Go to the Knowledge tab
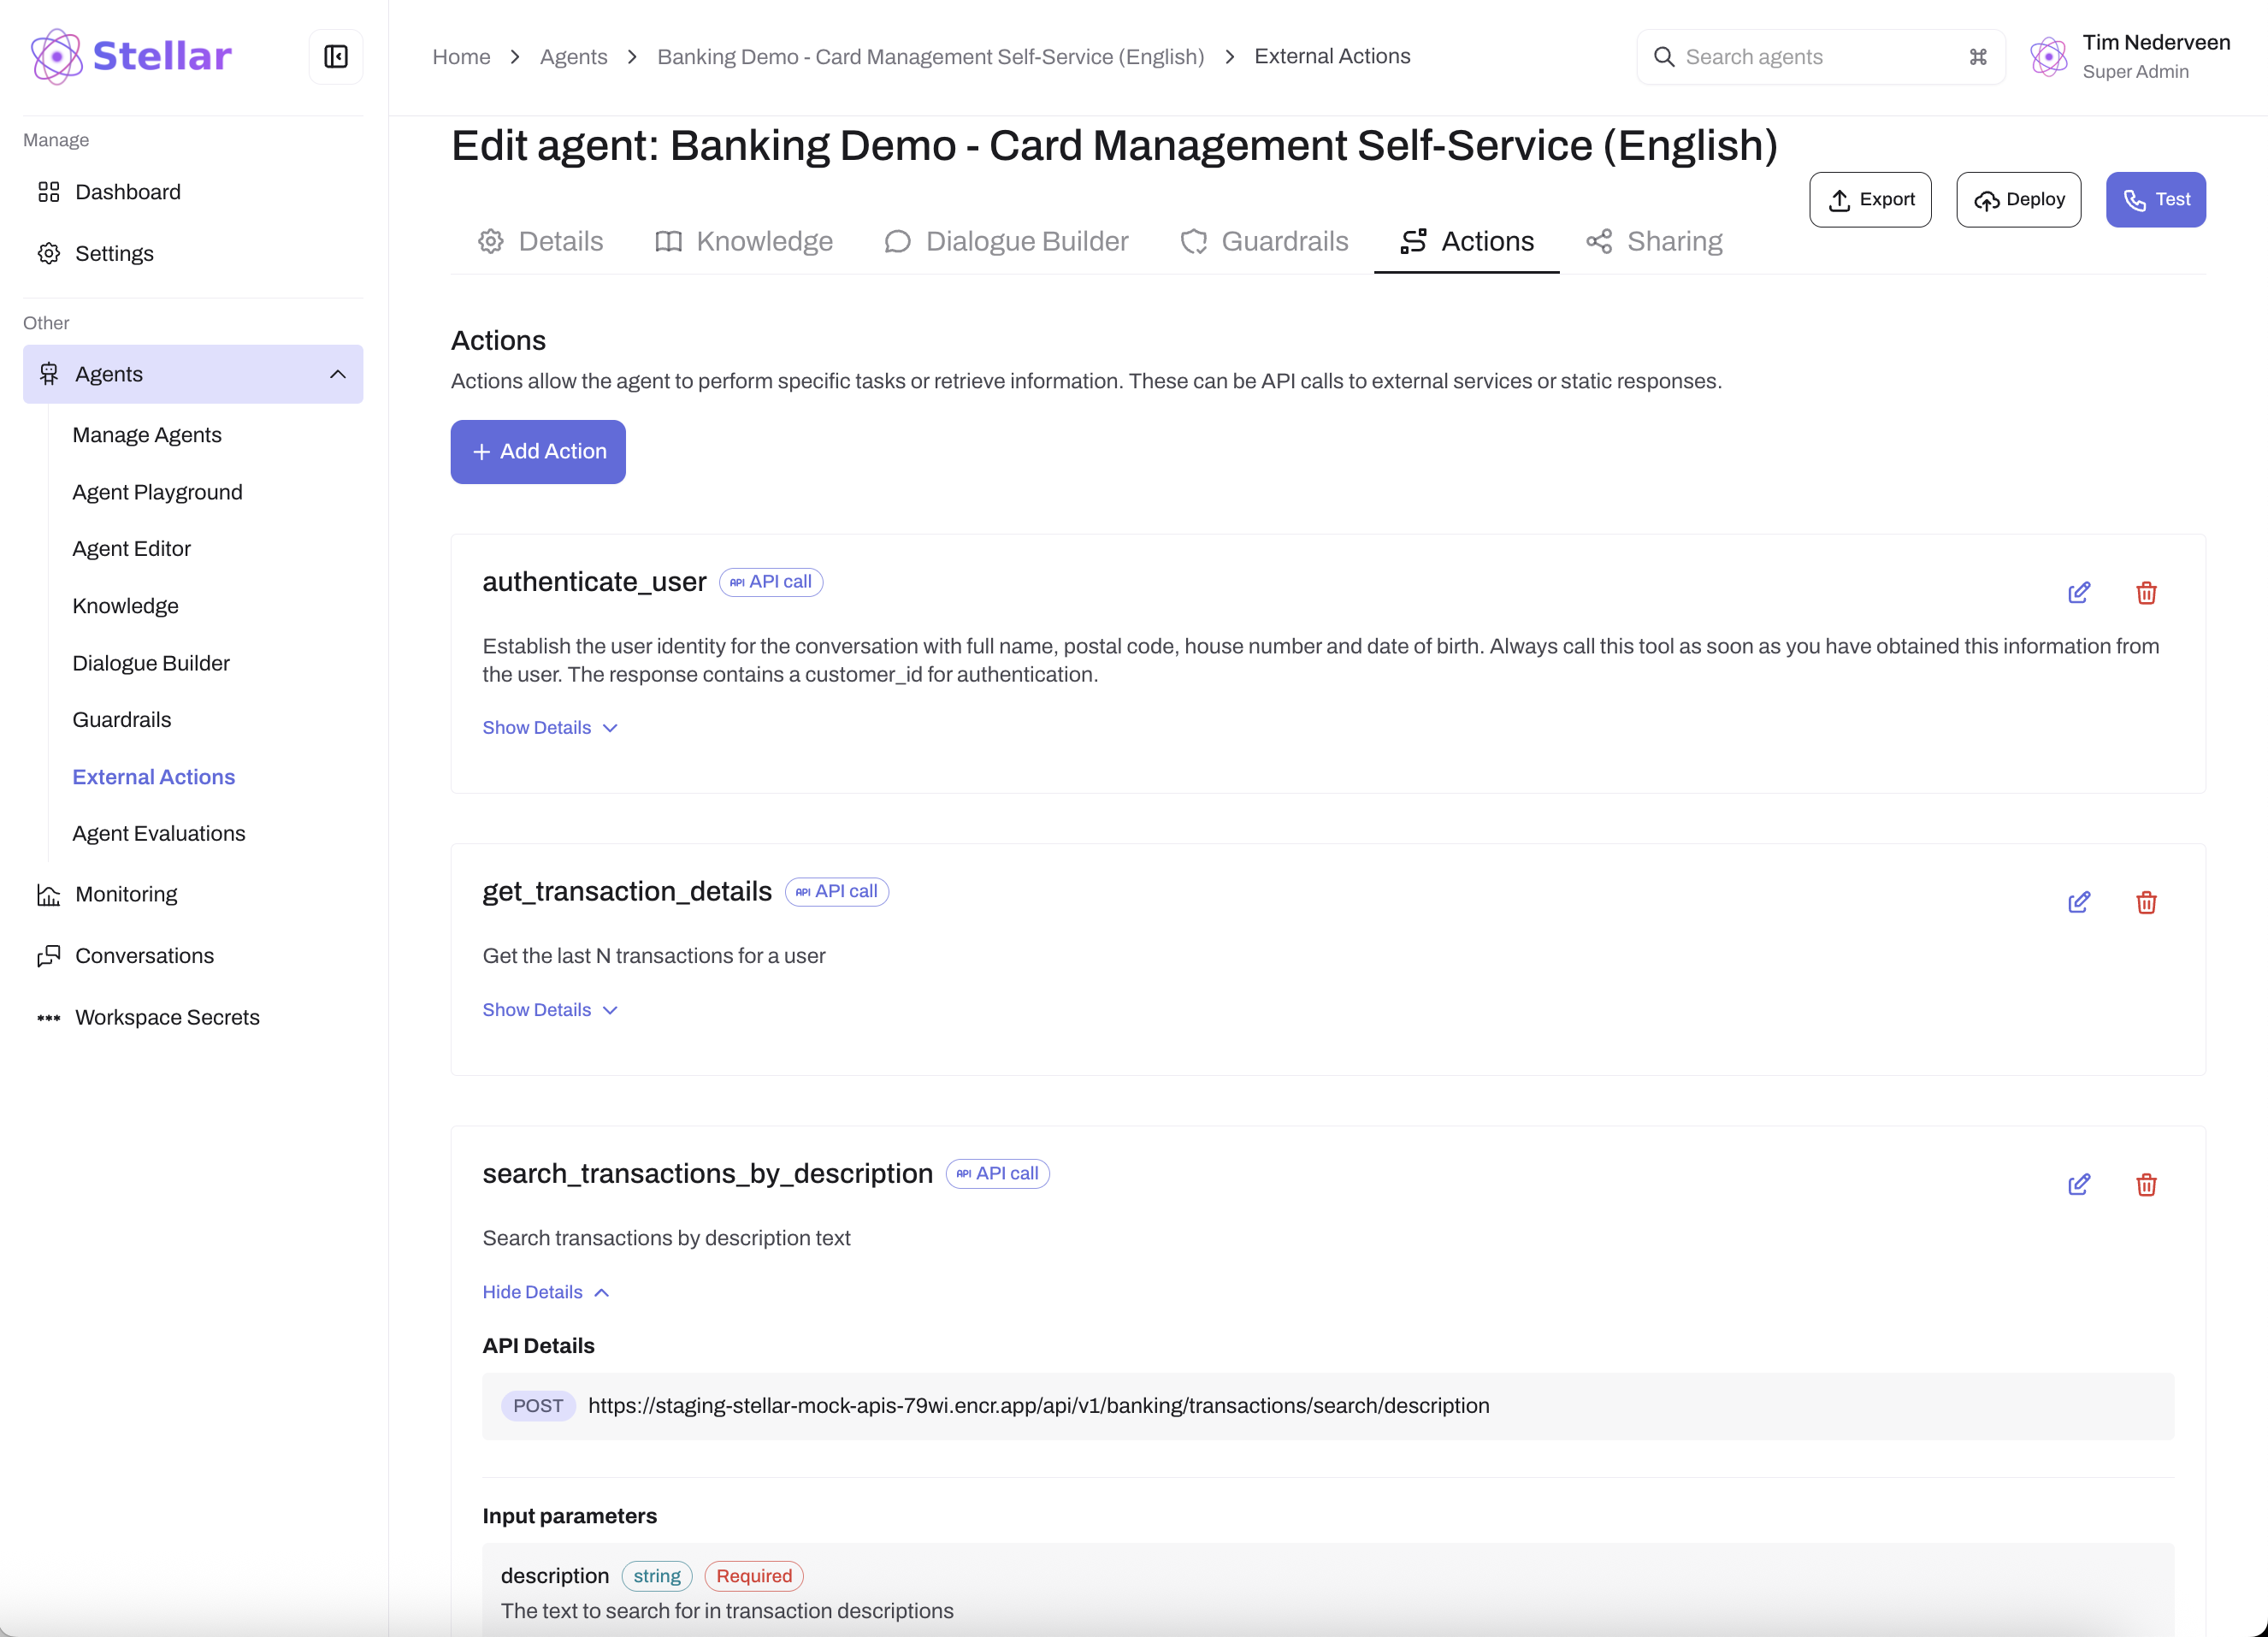 point(744,241)
